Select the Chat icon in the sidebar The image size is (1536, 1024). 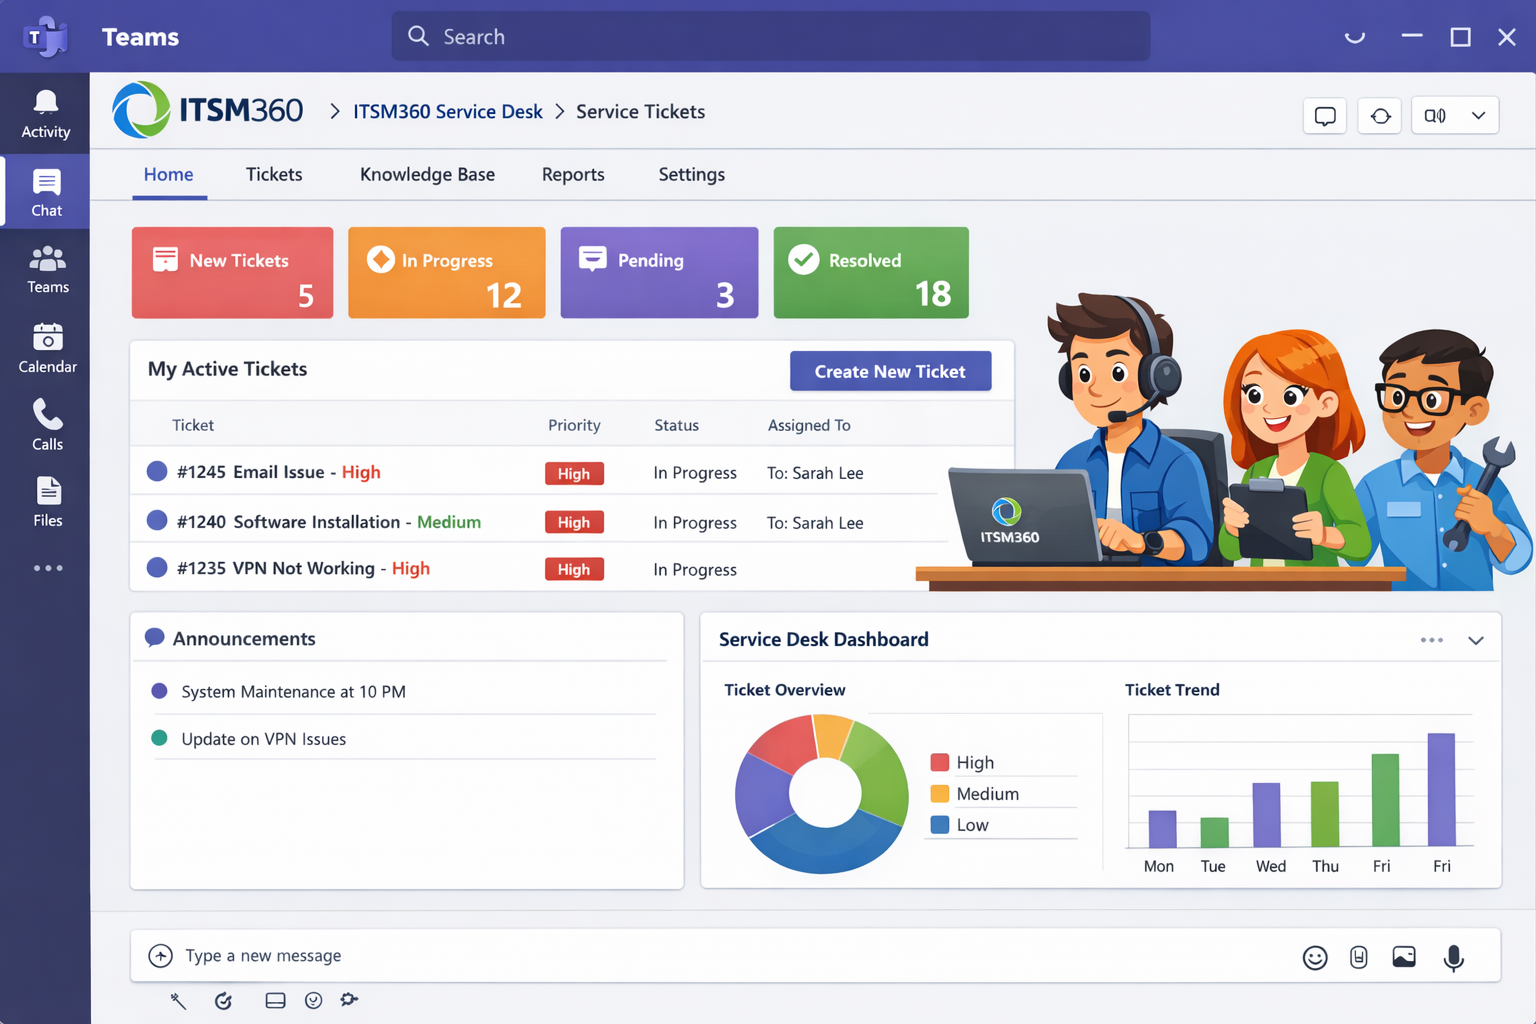(x=45, y=190)
